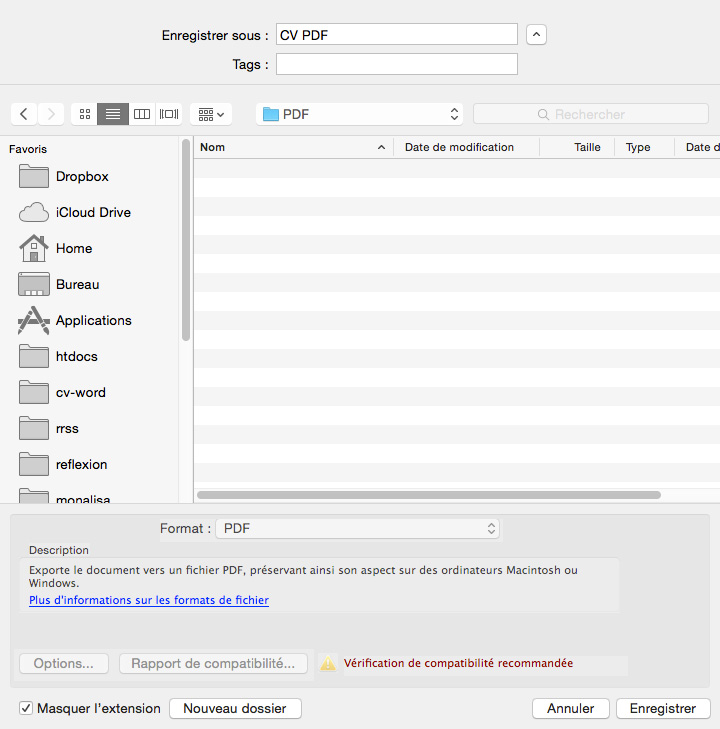Viewport: 720px width, 729px height.
Task: Open Plus d'informations sur les formats link
Action: tap(149, 600)
